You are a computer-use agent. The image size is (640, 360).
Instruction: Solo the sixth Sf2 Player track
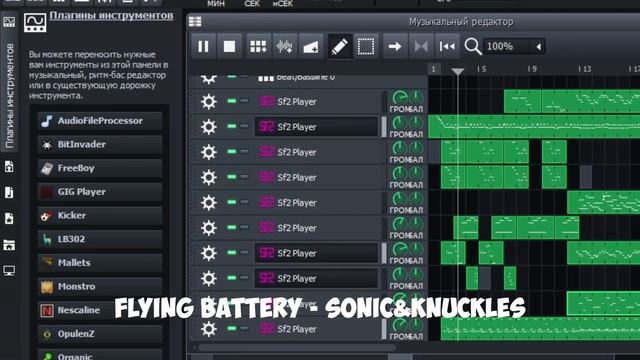point(244,227)
